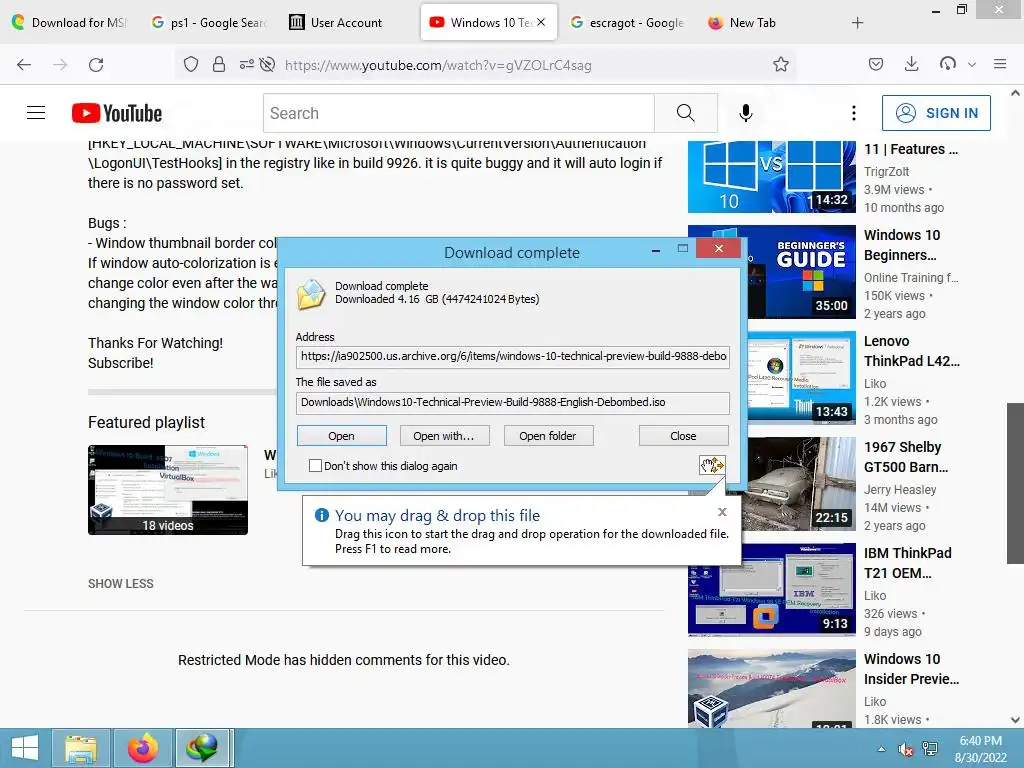Open the IBM ThinkPad 9:13 thumbnail
The height and width of the screenshot is (768, 1024).
(x=771, y=590)
